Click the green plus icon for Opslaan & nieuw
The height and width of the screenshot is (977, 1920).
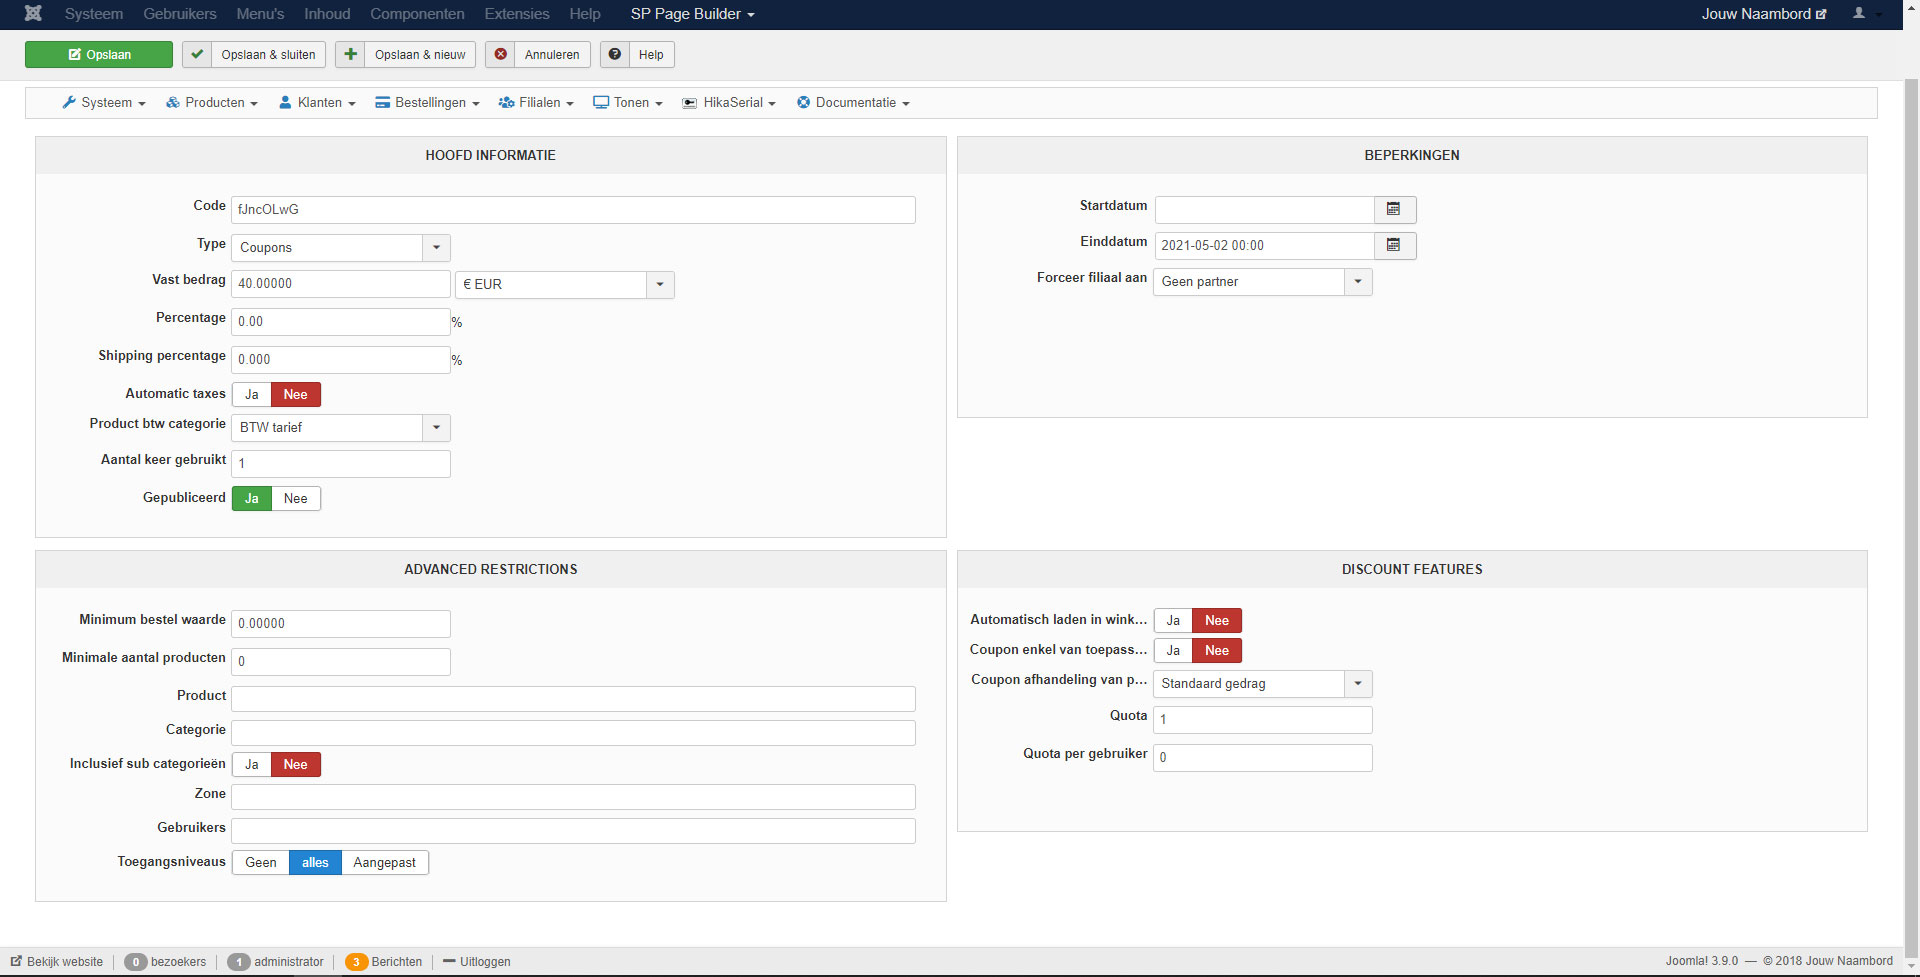tap(350, 55)
